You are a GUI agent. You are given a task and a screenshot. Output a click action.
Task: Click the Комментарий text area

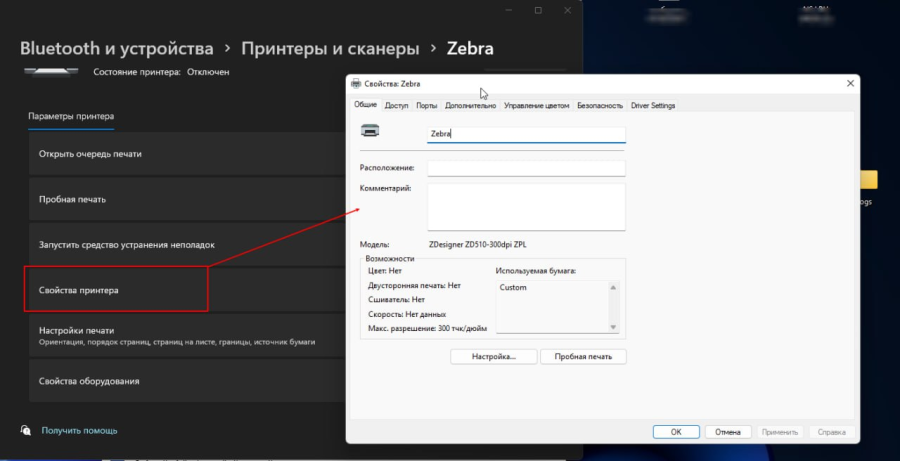coord(526,207)
